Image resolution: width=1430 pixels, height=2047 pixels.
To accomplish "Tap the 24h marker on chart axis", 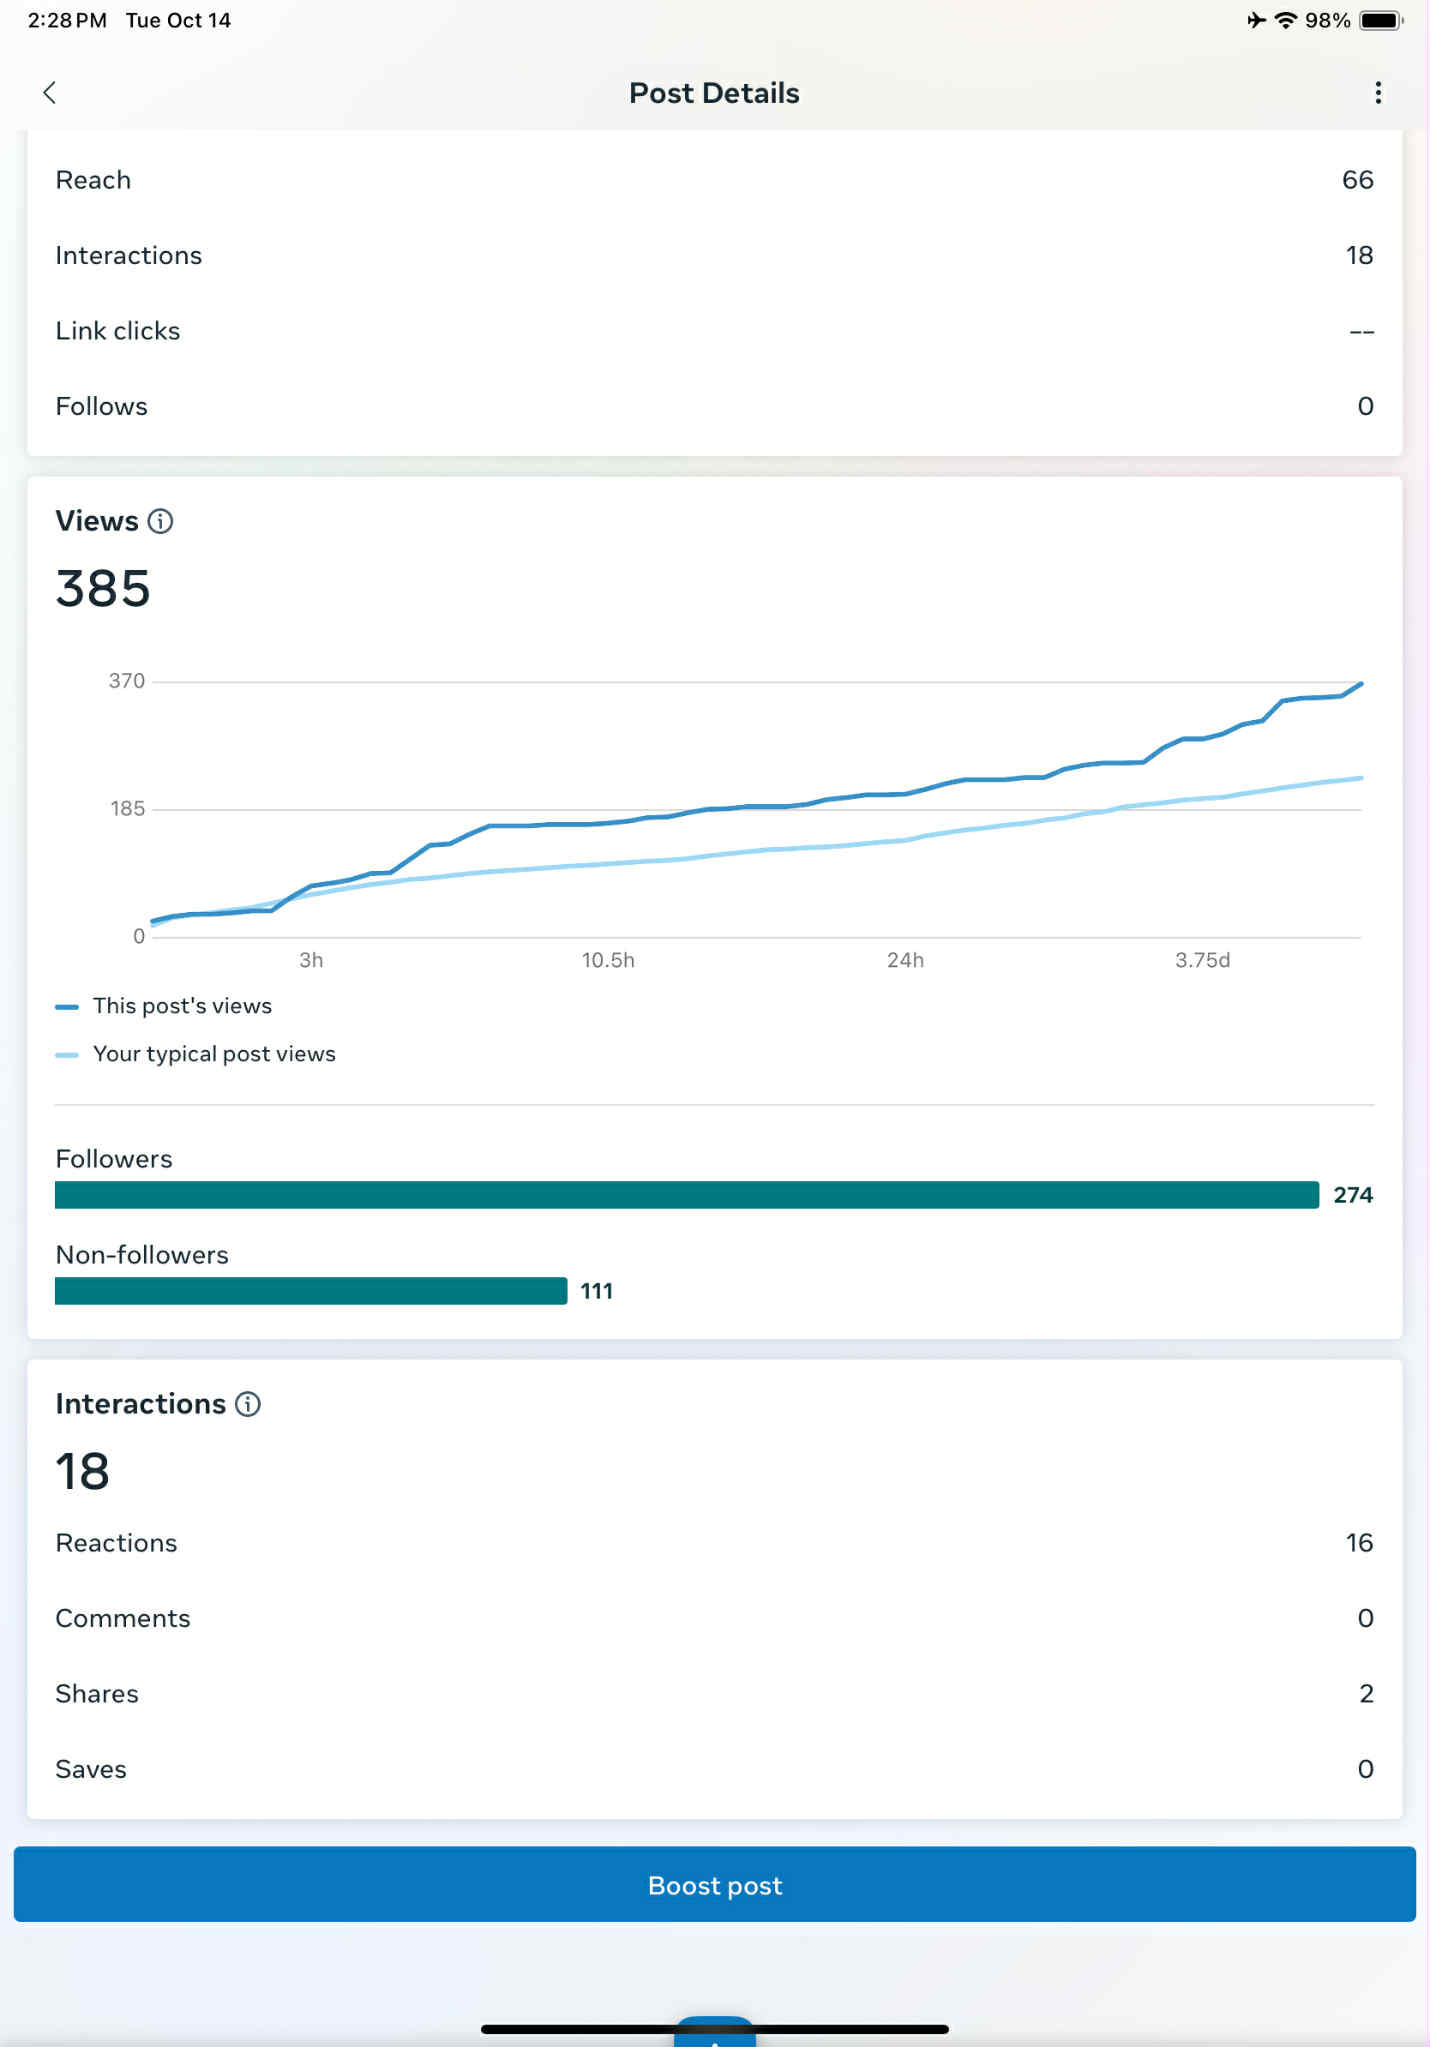I will (x=905, y=960).
